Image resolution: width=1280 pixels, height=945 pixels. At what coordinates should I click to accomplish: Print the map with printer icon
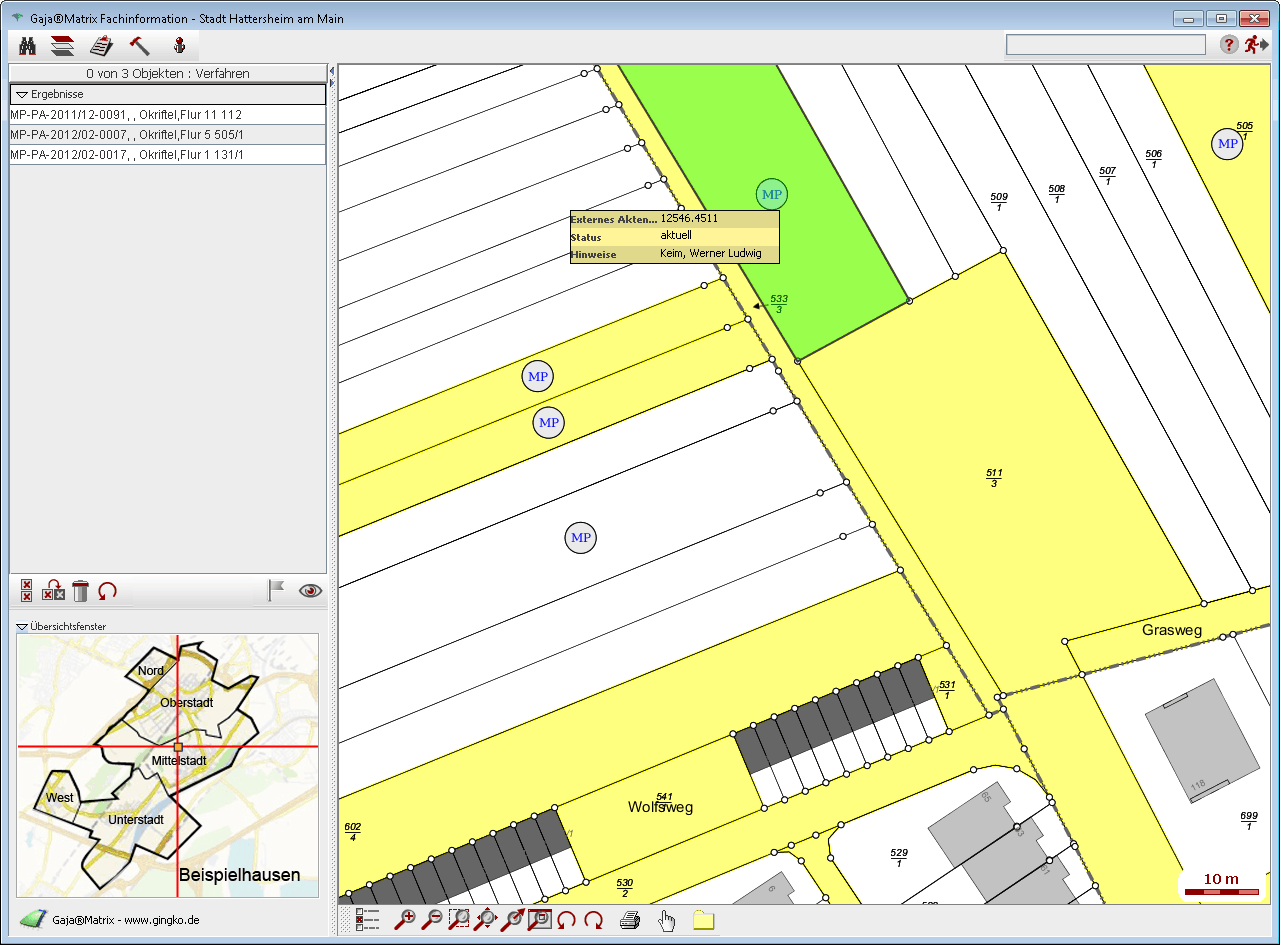point(630,920)
